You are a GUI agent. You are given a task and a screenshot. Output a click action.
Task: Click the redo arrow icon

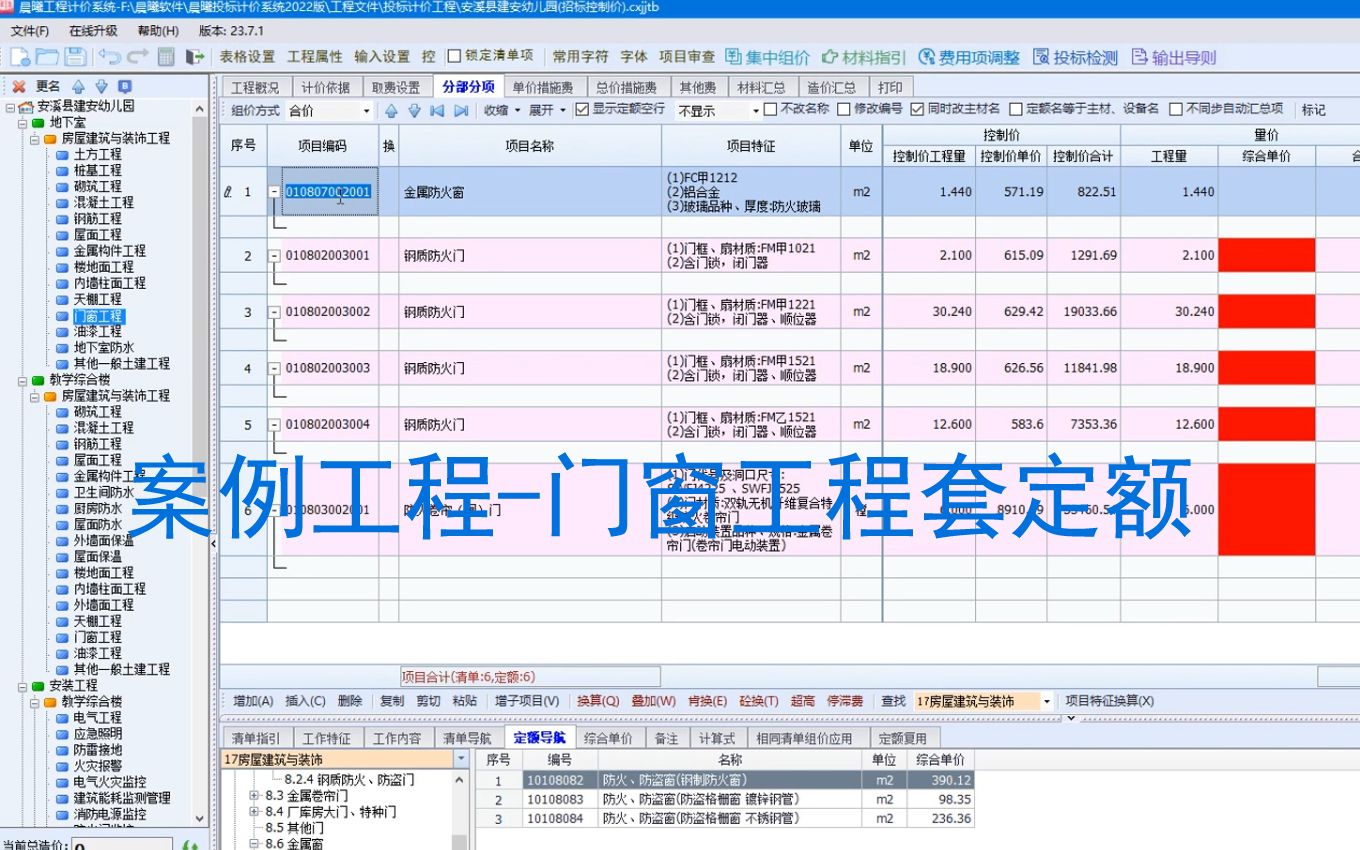tap(138, 57)
